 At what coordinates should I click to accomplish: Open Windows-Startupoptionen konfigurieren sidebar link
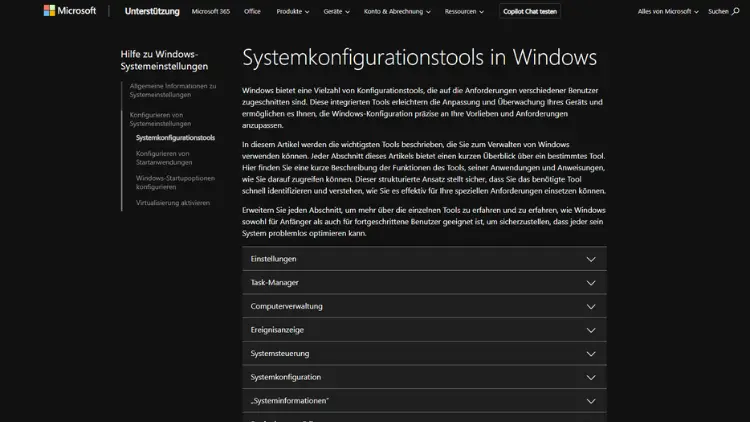(x=175, y=182)
